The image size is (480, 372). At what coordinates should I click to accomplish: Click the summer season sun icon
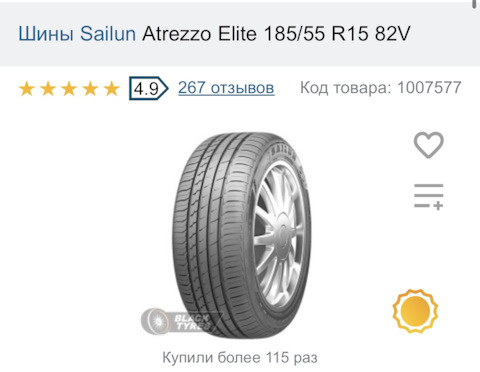pyautogui.click(x=415, y=311)
